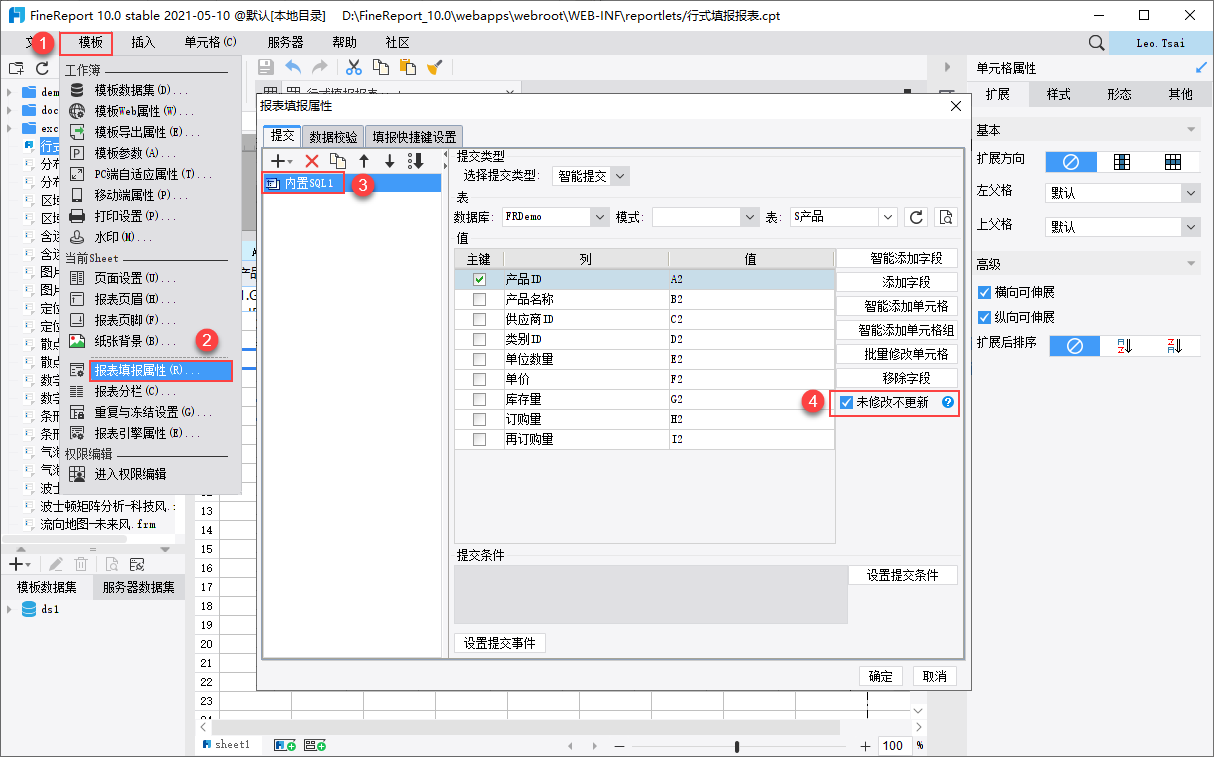Viewport: 1214px width, 757px height.
Task: Click the copy icon in submit list toolbar
Action: tap(338, 161)
